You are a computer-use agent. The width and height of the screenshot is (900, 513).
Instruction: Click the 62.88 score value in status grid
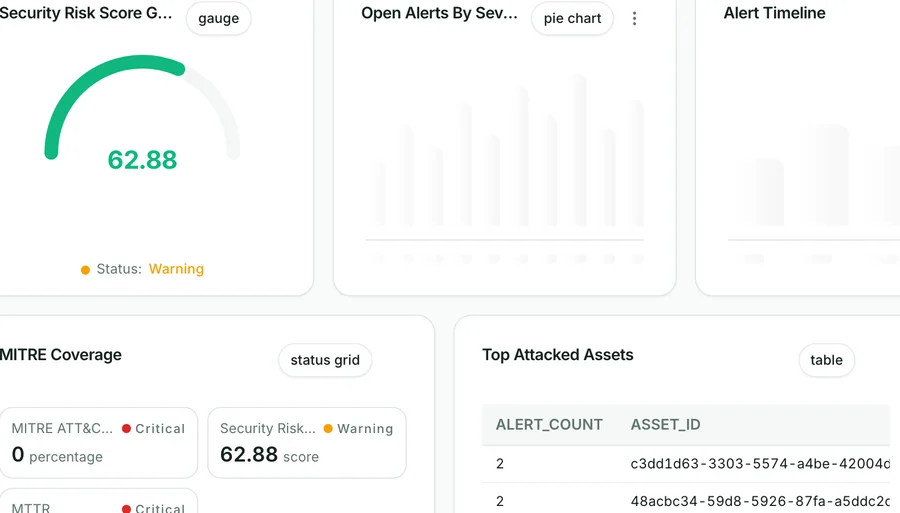pos(269,455)
